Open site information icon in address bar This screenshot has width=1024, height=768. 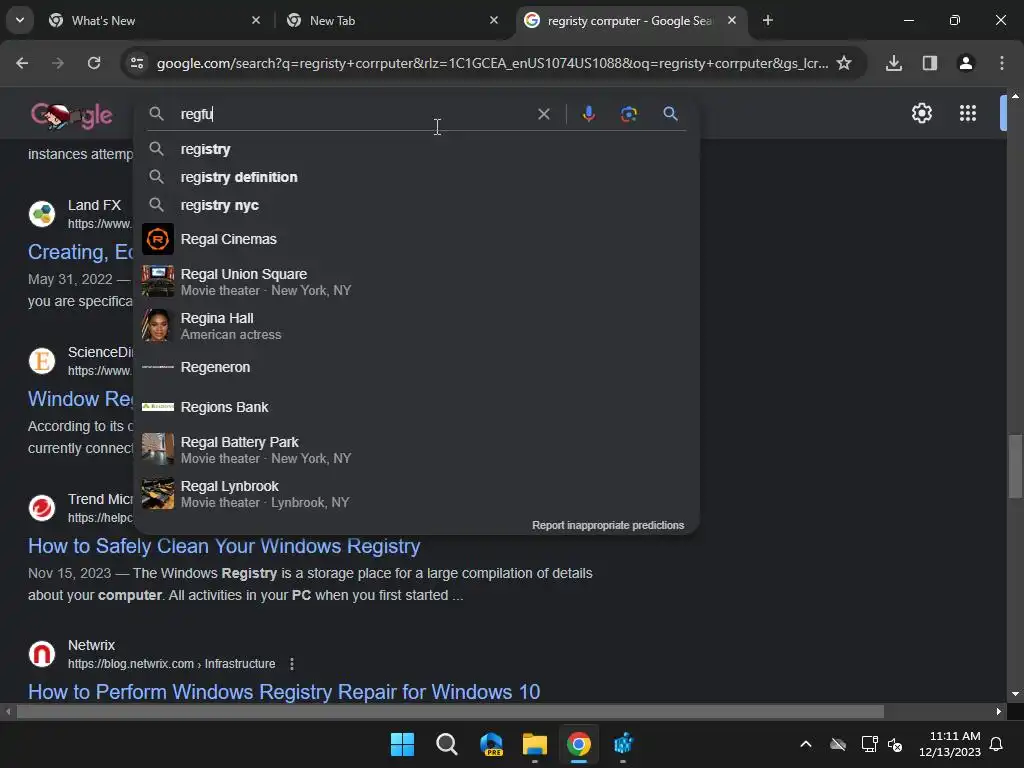(x=137, y=63)
